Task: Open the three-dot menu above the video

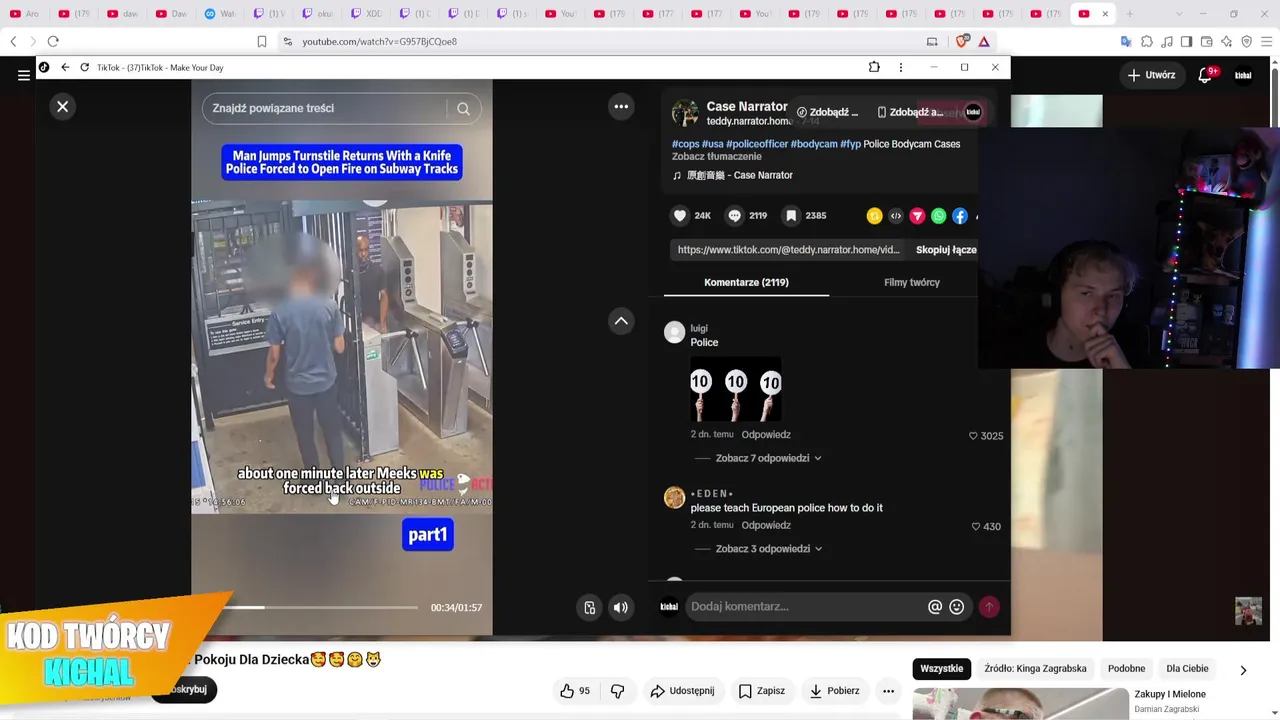Action: point(621,106)
